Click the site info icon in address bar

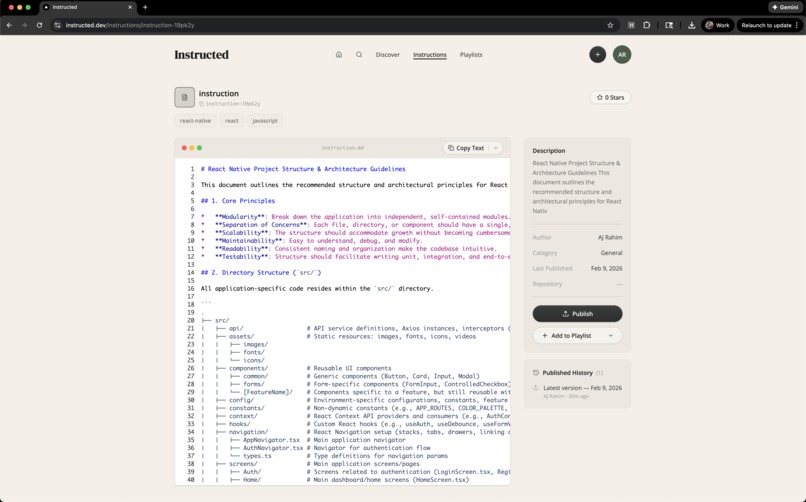[x=58, y=25]
